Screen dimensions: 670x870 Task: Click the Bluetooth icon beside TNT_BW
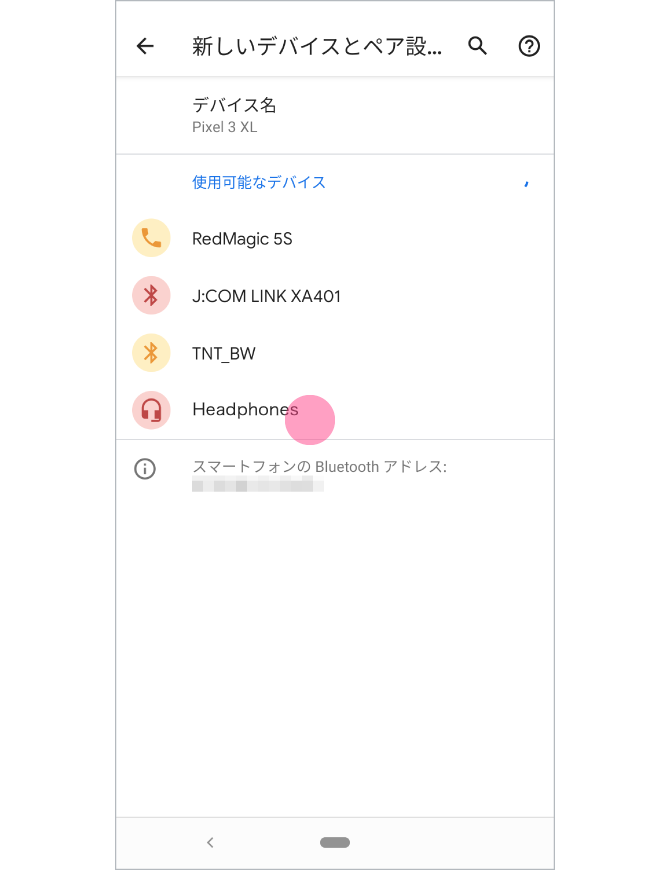pyautogui.click(x=151, y=353)
